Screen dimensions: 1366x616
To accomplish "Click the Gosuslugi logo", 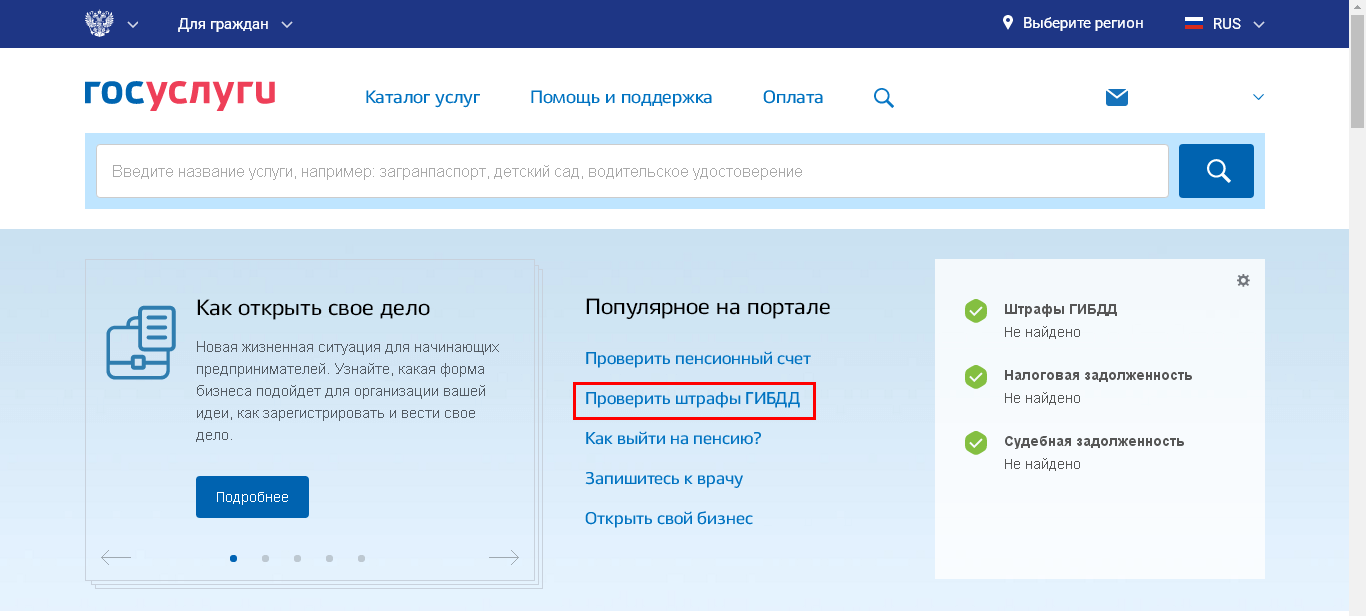I will [x=180, y=94].
